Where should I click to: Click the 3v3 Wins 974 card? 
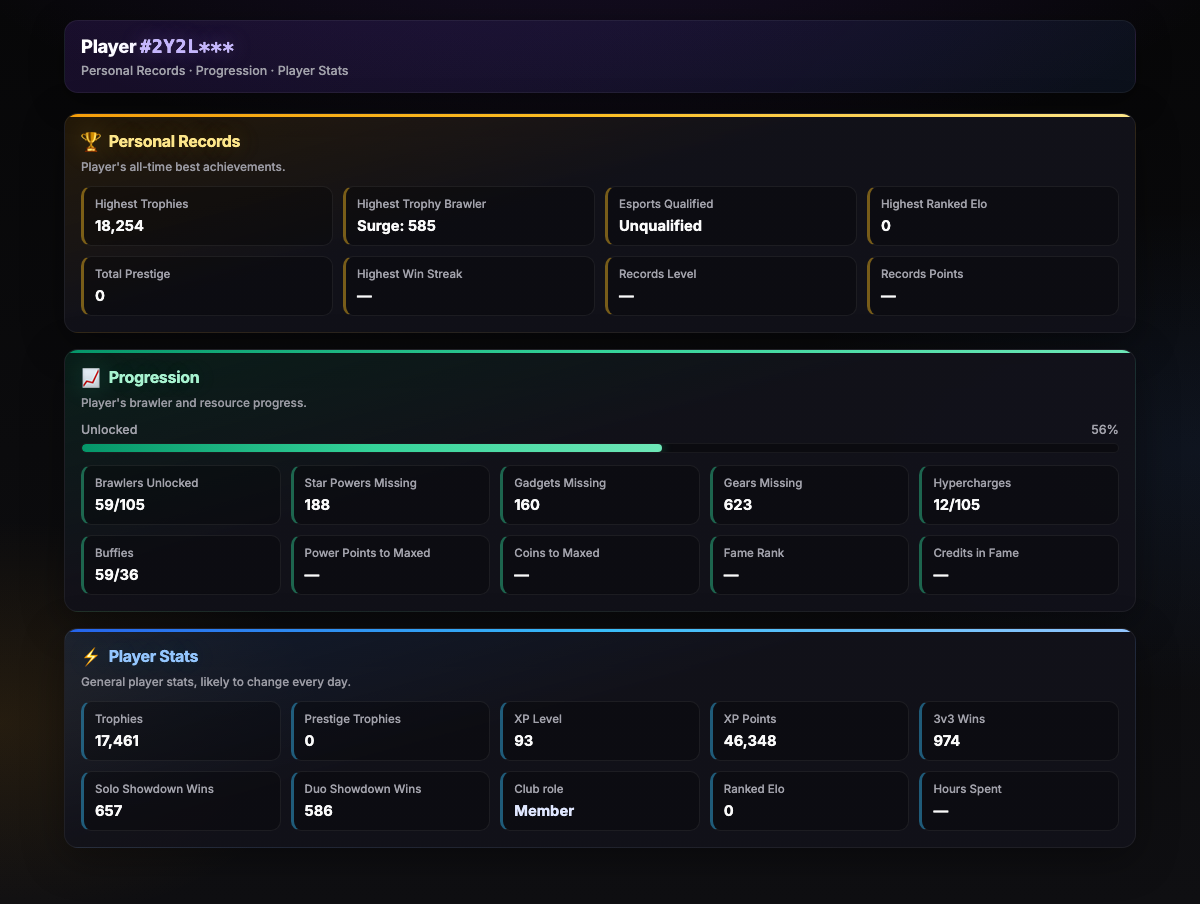tap(1019, 731)
